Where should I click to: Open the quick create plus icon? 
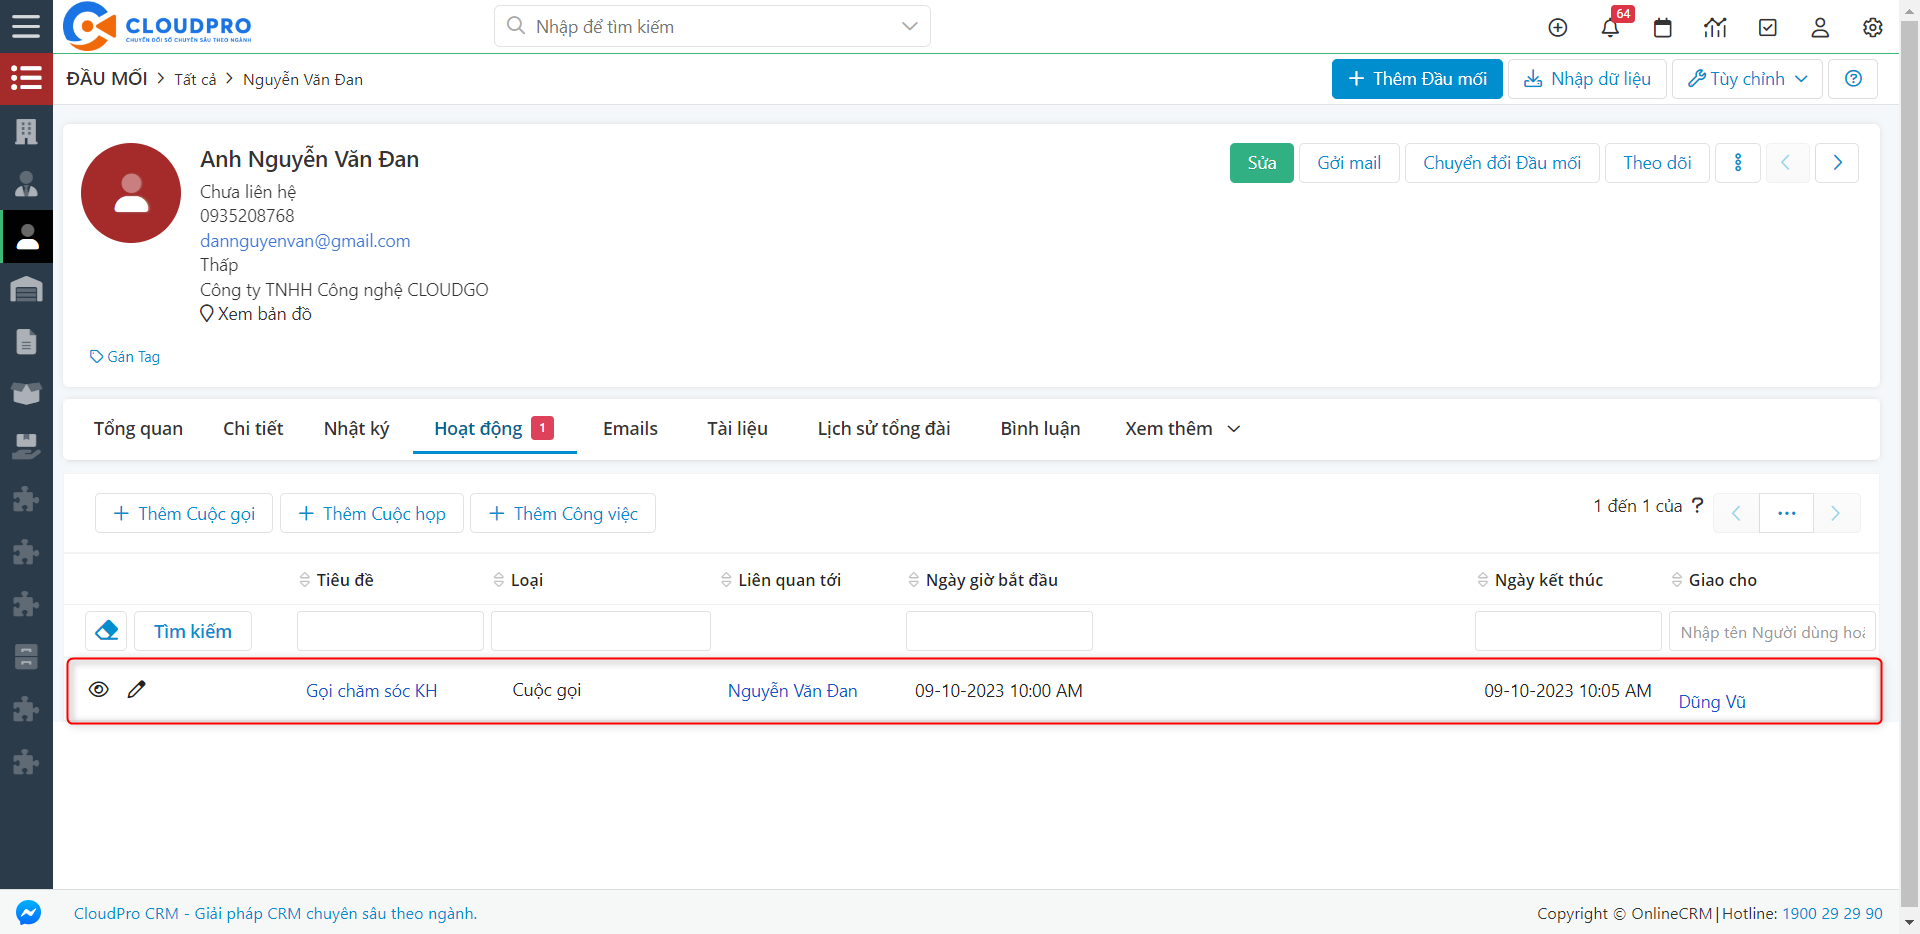coord(1557,28)
